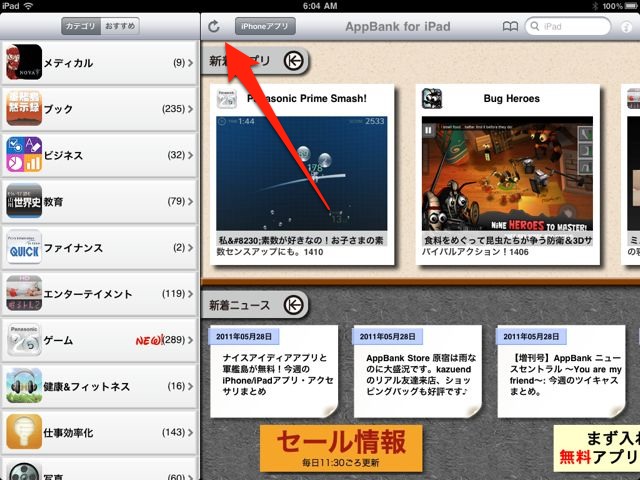This screenshot has width=640, height=480.
Task: Switch to the おすすめ tab
Action: (120, 26)
